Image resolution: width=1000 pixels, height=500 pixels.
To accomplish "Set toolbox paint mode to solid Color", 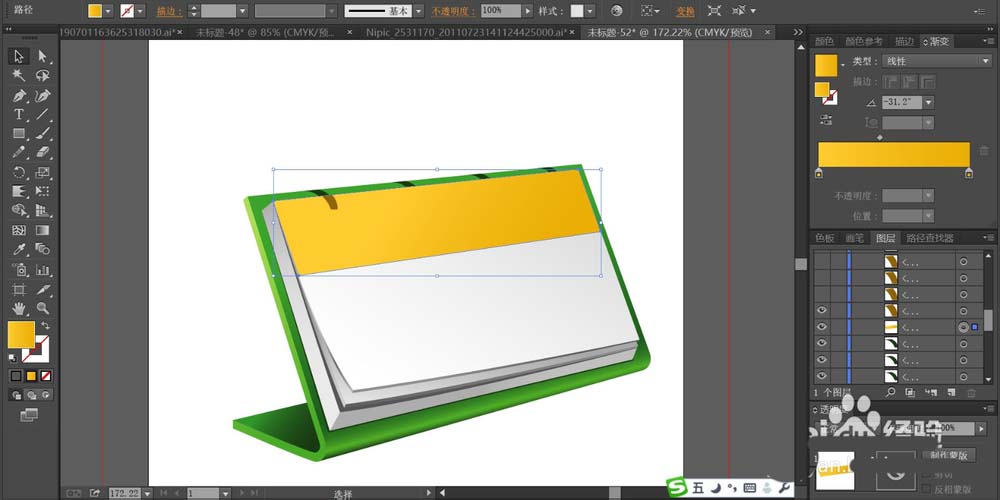I will (x=16, y=376).
